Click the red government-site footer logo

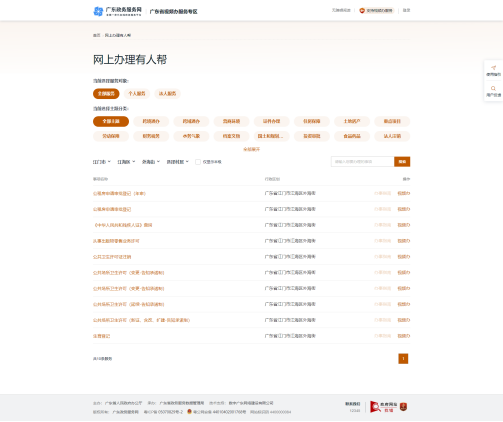[x=384, y=407]
